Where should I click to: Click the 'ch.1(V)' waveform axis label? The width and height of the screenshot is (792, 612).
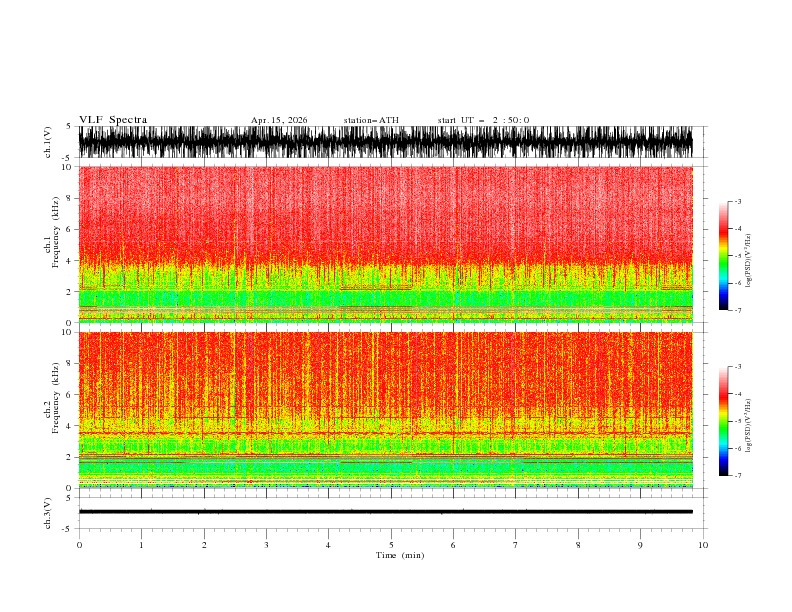coord(48,142)
